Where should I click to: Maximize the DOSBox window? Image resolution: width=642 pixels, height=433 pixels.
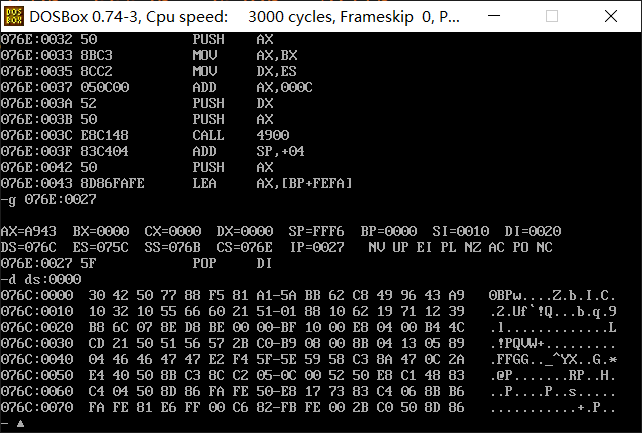tap(552, 16)
